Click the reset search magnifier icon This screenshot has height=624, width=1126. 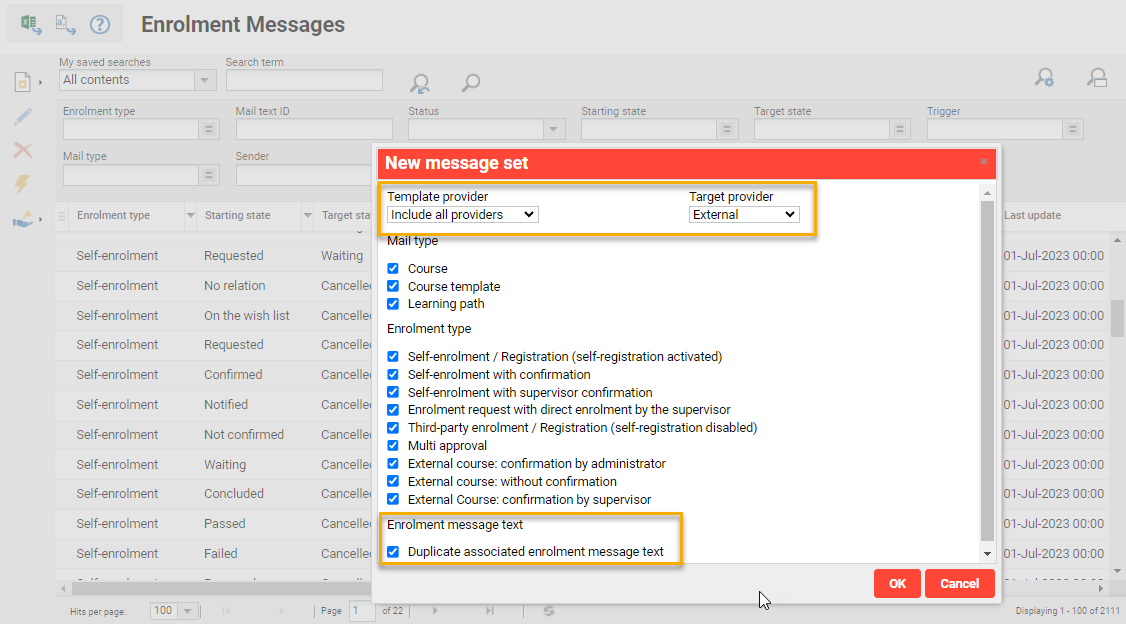point(421,83)
